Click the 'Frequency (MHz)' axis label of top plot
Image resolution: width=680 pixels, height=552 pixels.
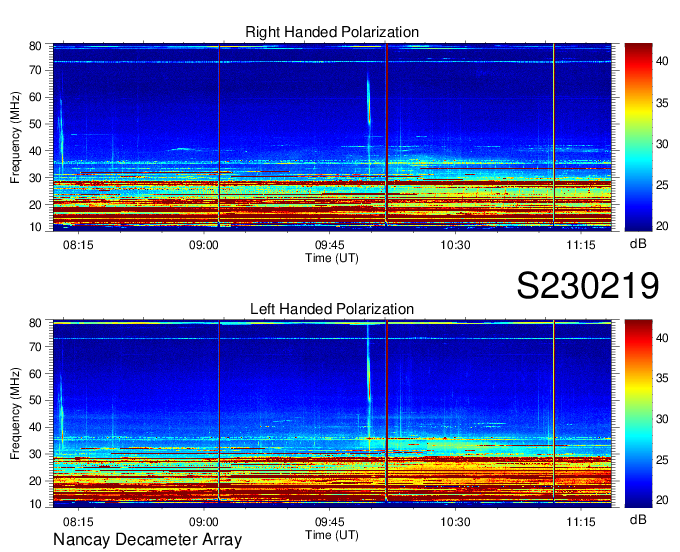pyautogui.click(x=15, y=137)
